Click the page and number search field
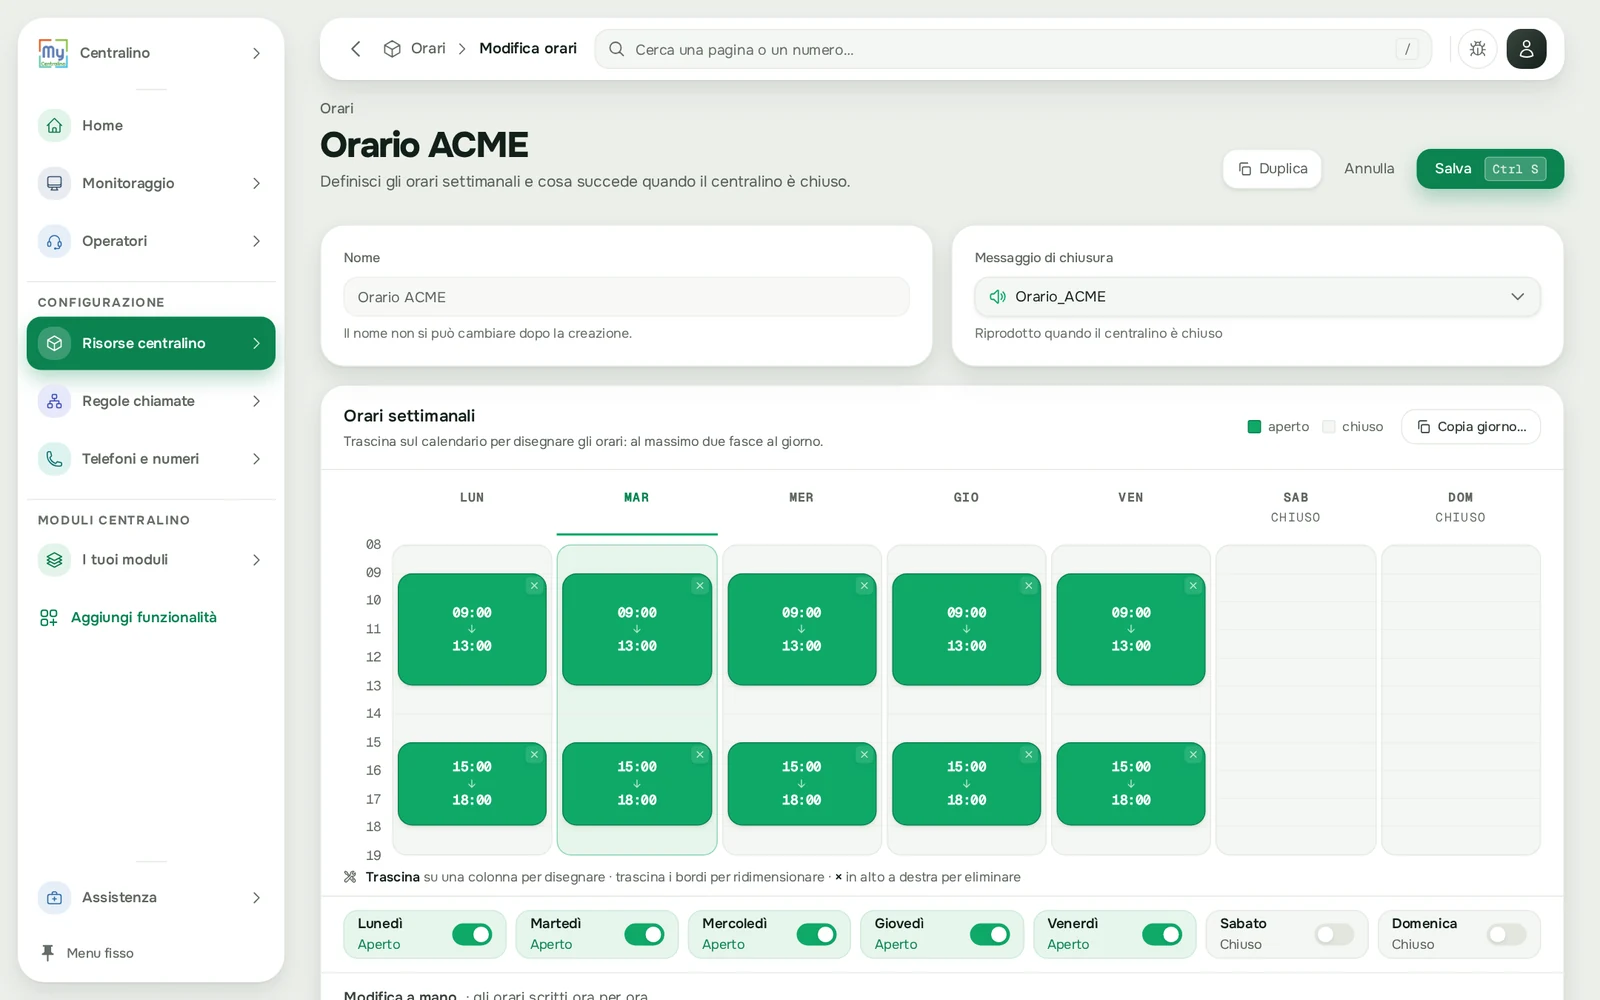The image size is (1600, 1000). pyautogui.click(x=1013, y=49)
